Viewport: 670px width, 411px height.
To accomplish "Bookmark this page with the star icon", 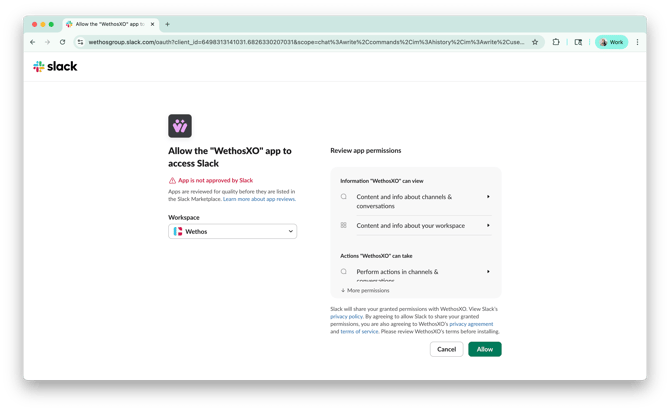I will tap(535, 42).
